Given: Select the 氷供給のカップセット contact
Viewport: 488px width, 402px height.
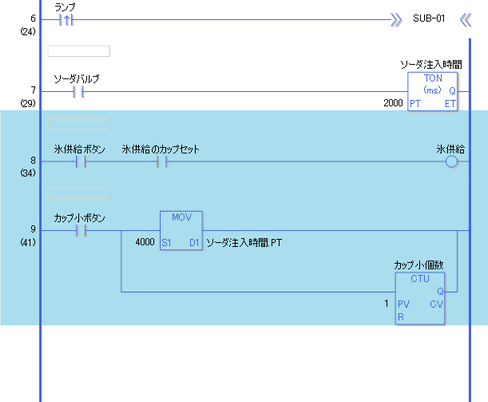Looking at the screenshot, I should 162,162.
